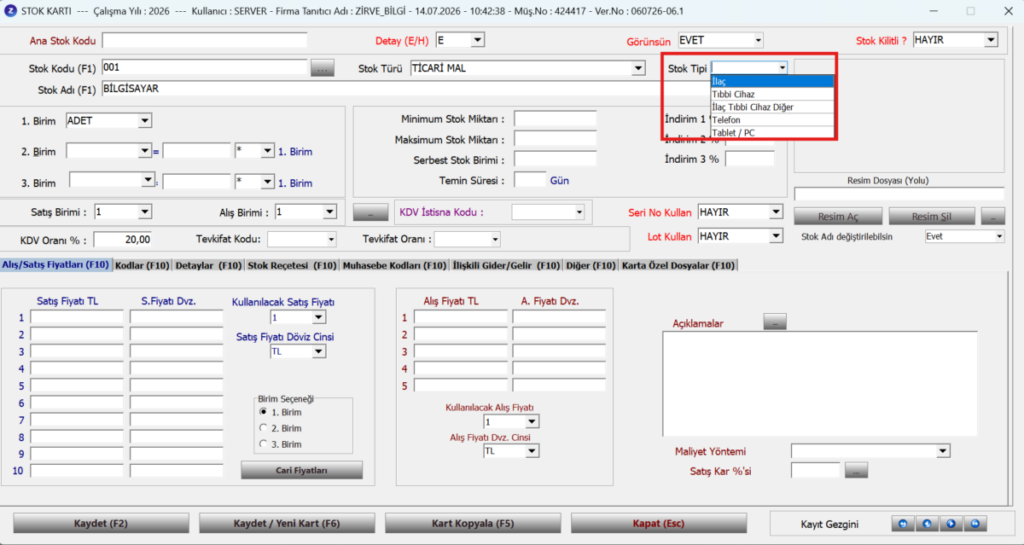Screen dimensions: 1024x545
Task: Click ellipsis button next to Resim Sil
Action: [993, 216]
